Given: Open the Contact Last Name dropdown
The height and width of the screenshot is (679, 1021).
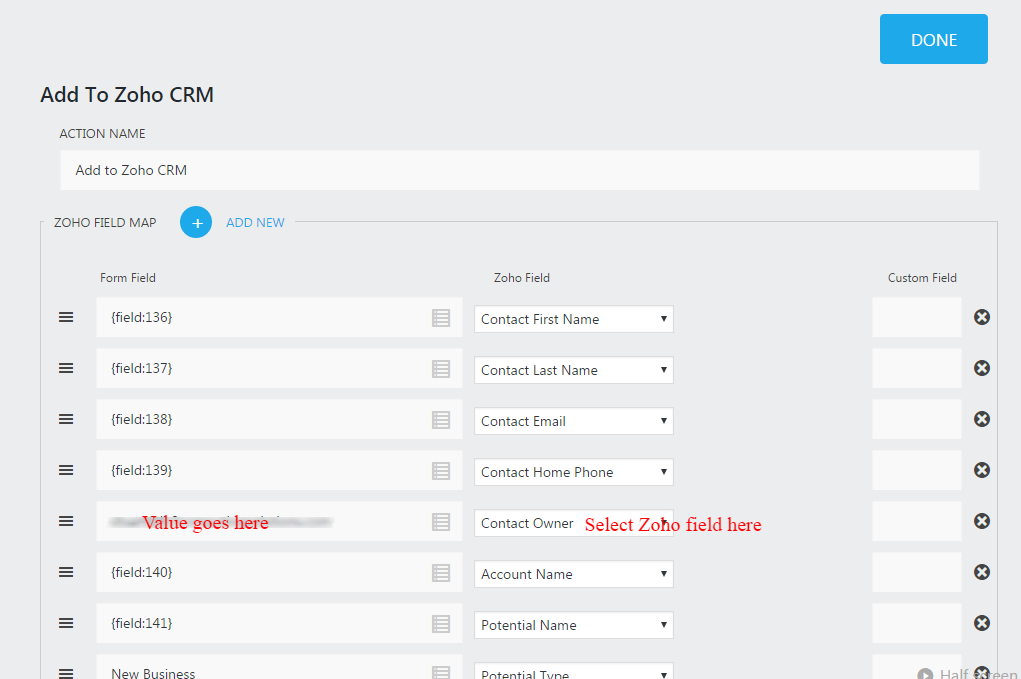Looking at the screenshot, I should [x=573, y=370].
